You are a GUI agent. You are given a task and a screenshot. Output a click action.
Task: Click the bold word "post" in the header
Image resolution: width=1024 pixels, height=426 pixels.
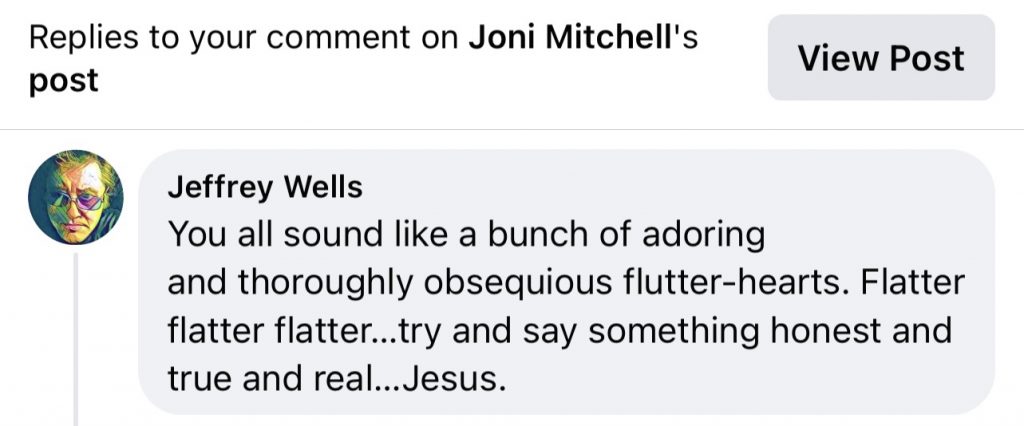[x=64, y=81]
